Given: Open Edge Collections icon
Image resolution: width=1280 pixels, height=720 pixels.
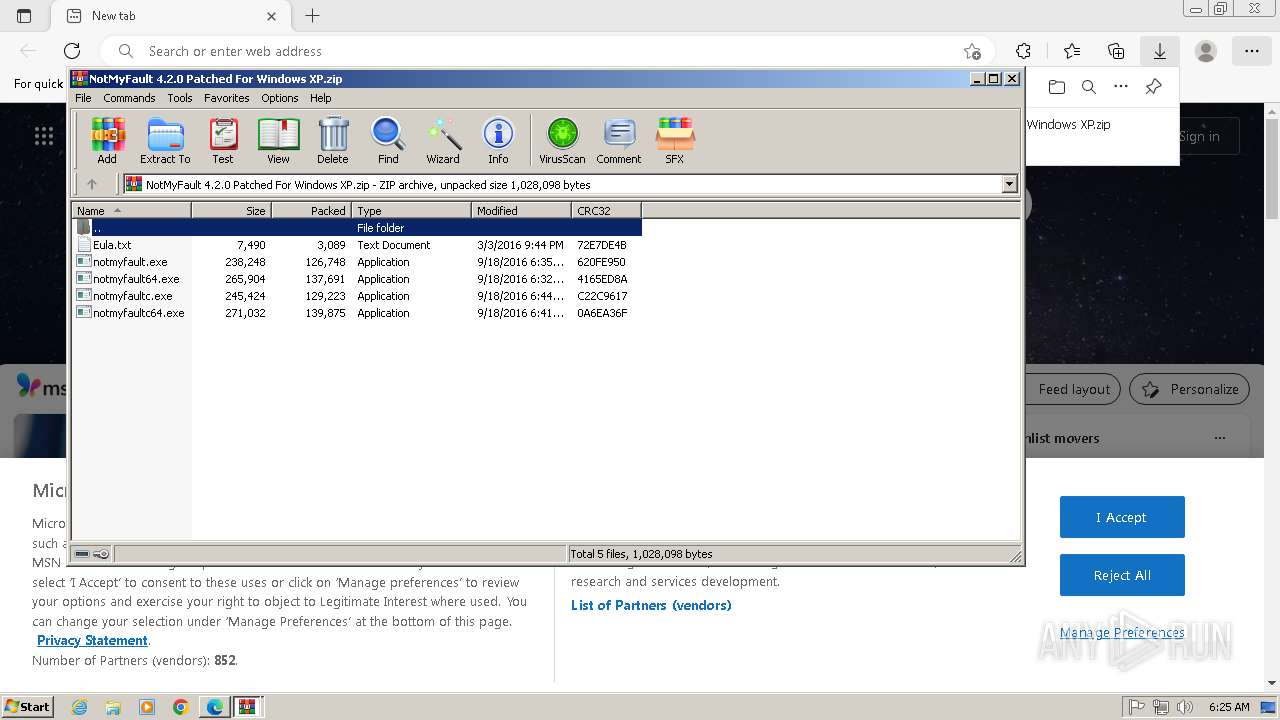Looking at the screenshot, I should pos(1116,51).
